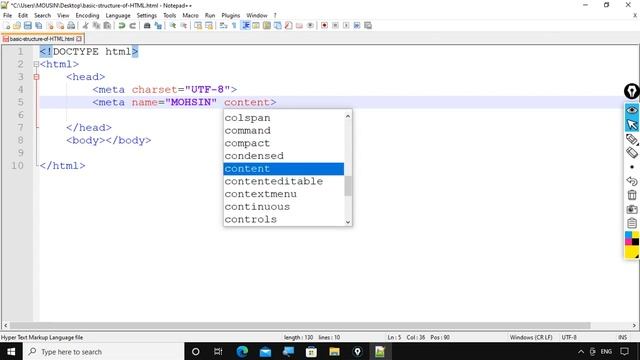Choose 'colspan' from the autocomplete list

pos(284,118)
